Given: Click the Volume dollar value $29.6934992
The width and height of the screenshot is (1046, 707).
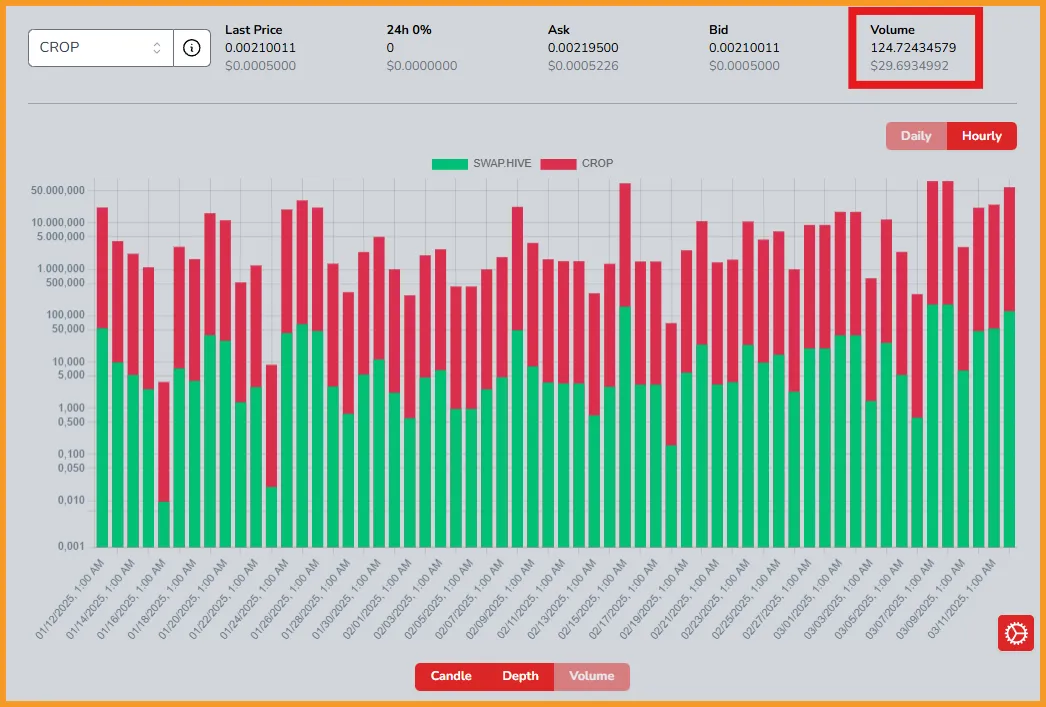Looking at the screenshot, I should tap(909, 66).
